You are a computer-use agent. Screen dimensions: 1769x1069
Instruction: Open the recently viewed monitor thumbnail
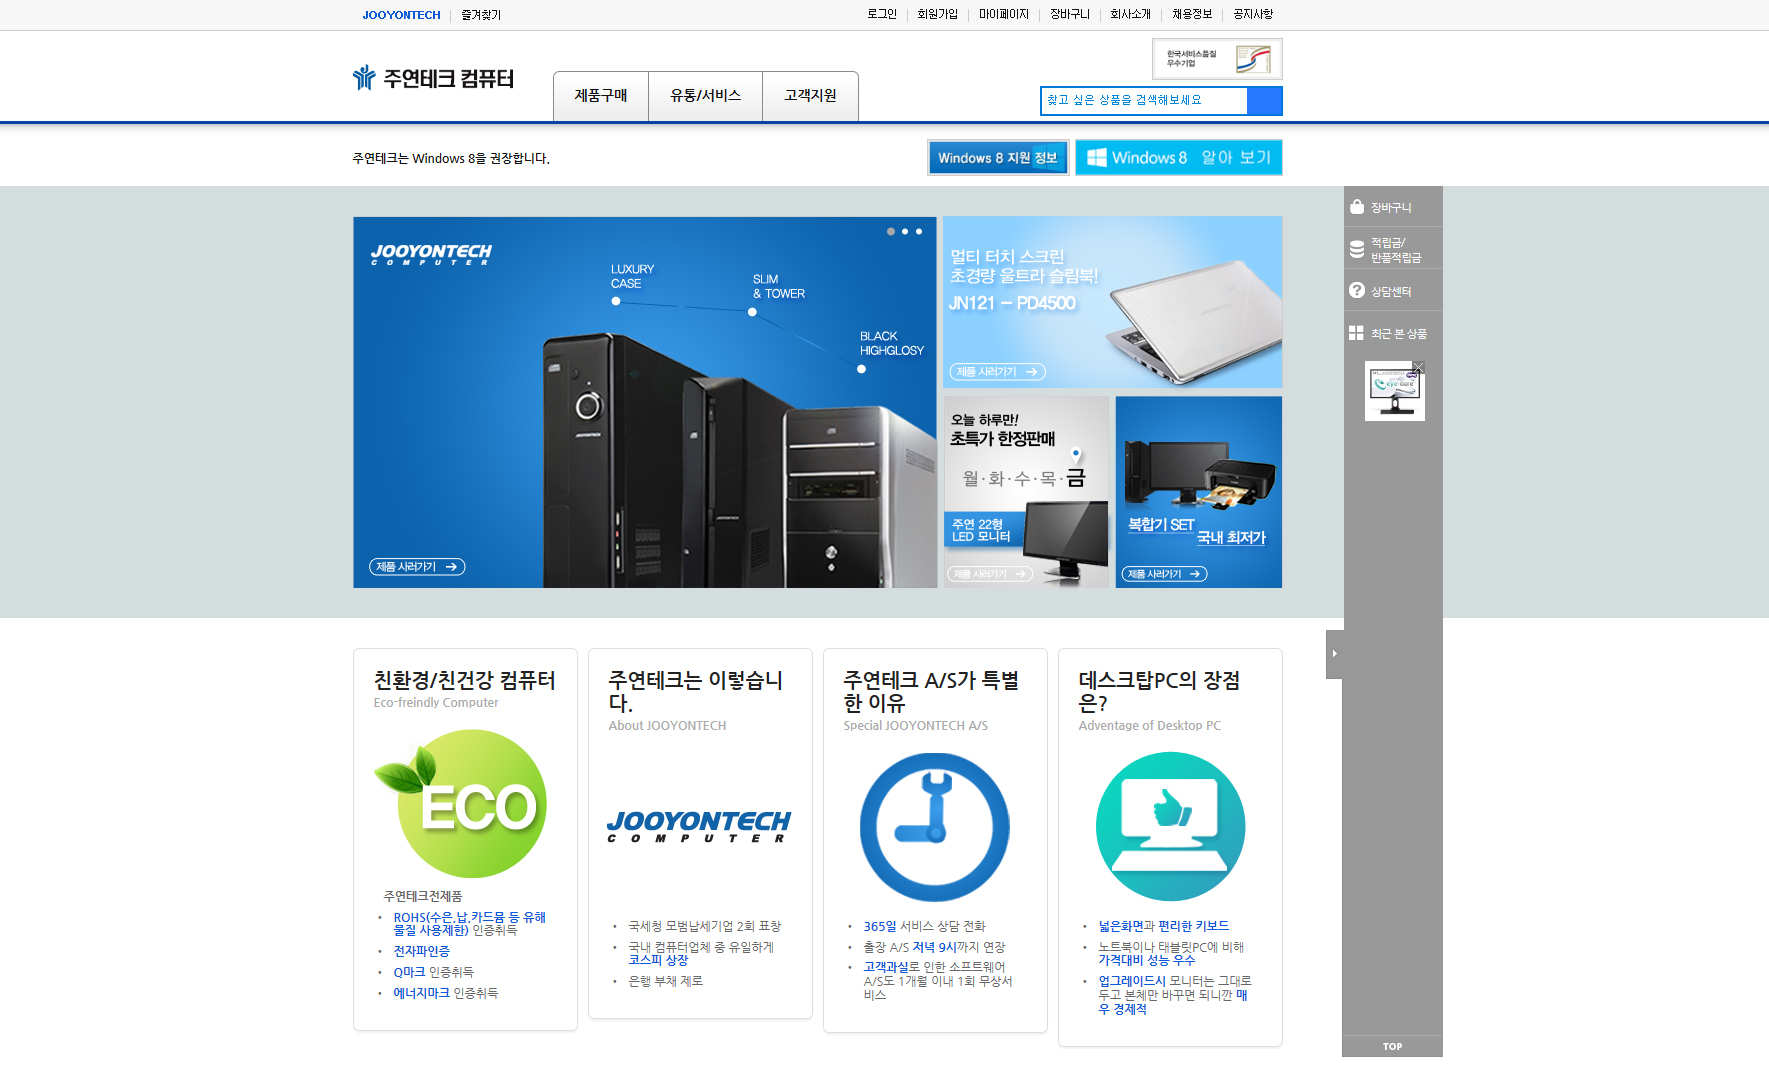coord(1395,391)
